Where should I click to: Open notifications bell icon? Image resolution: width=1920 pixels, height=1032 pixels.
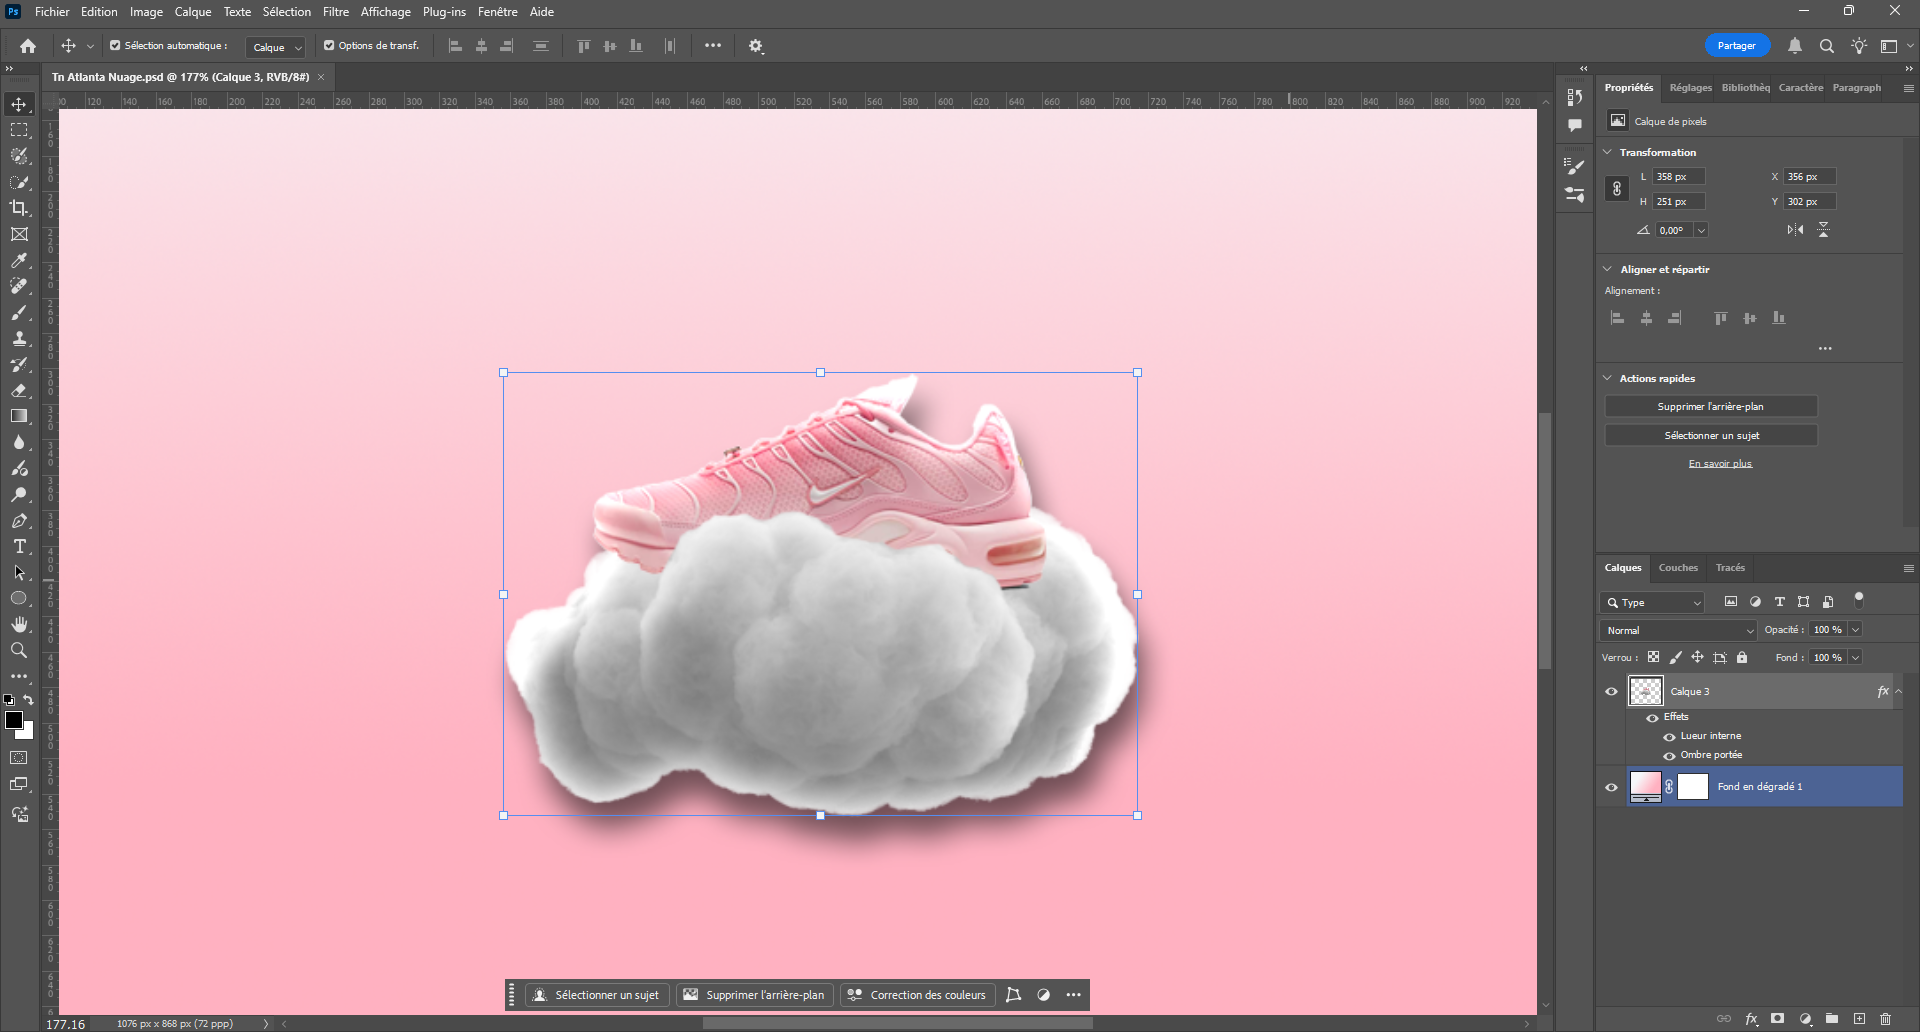(x=1795, y=46)
